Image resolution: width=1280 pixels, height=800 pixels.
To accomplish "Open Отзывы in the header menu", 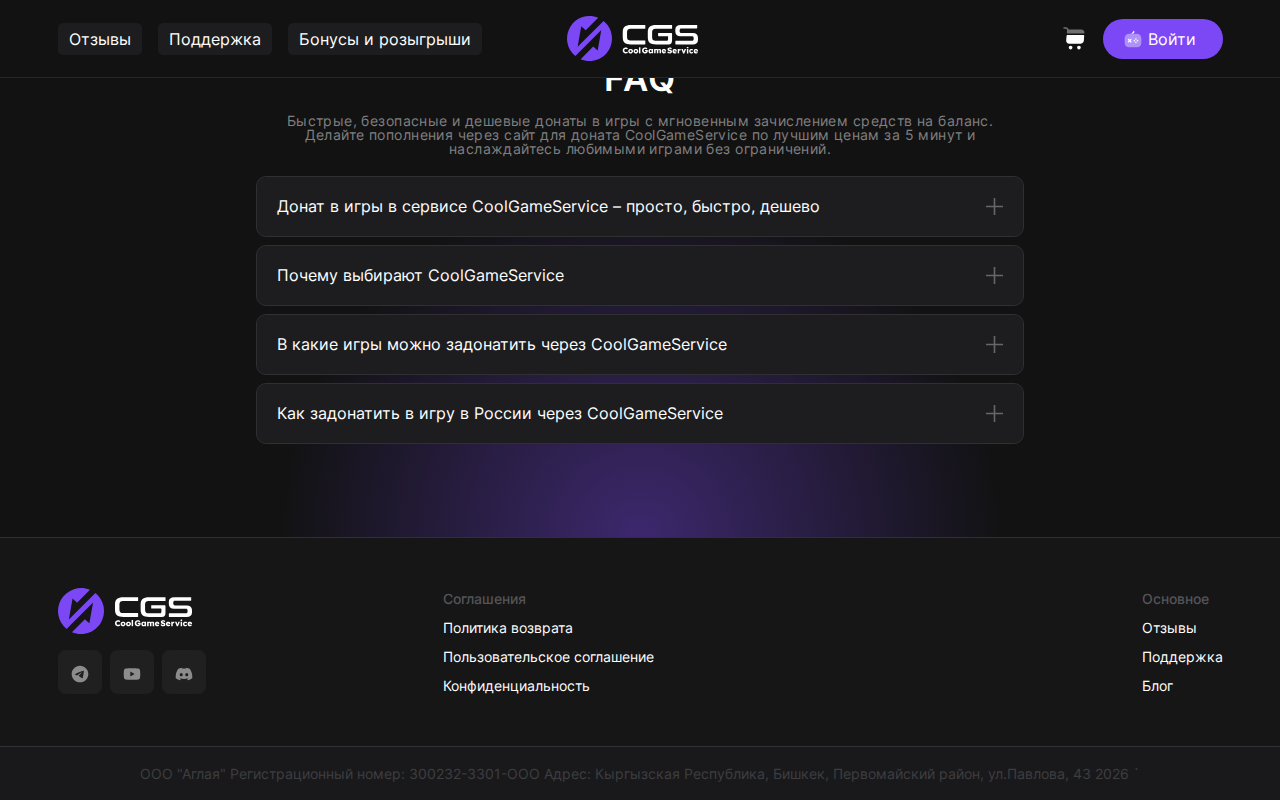I will pyautogui.click(x=100, y=39).
